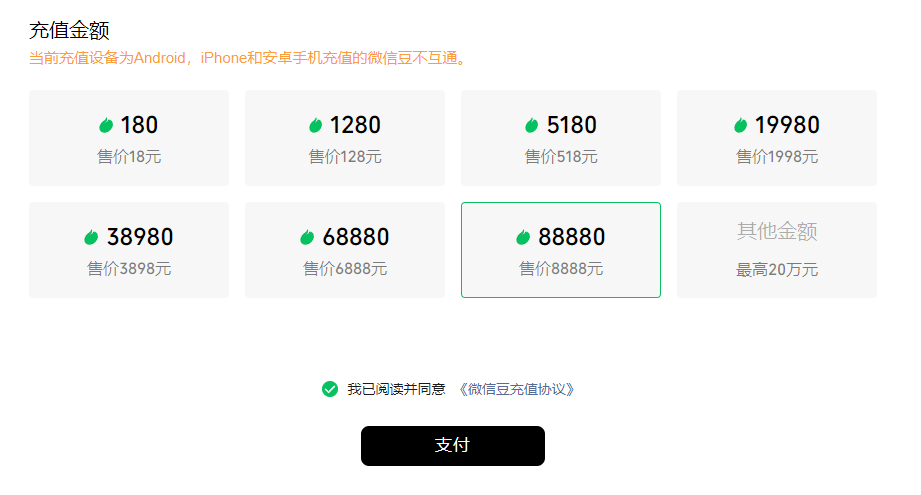921x495 pixels.
Task: Pick the 售价6888元 recharge option
Action: coord(345,250)
